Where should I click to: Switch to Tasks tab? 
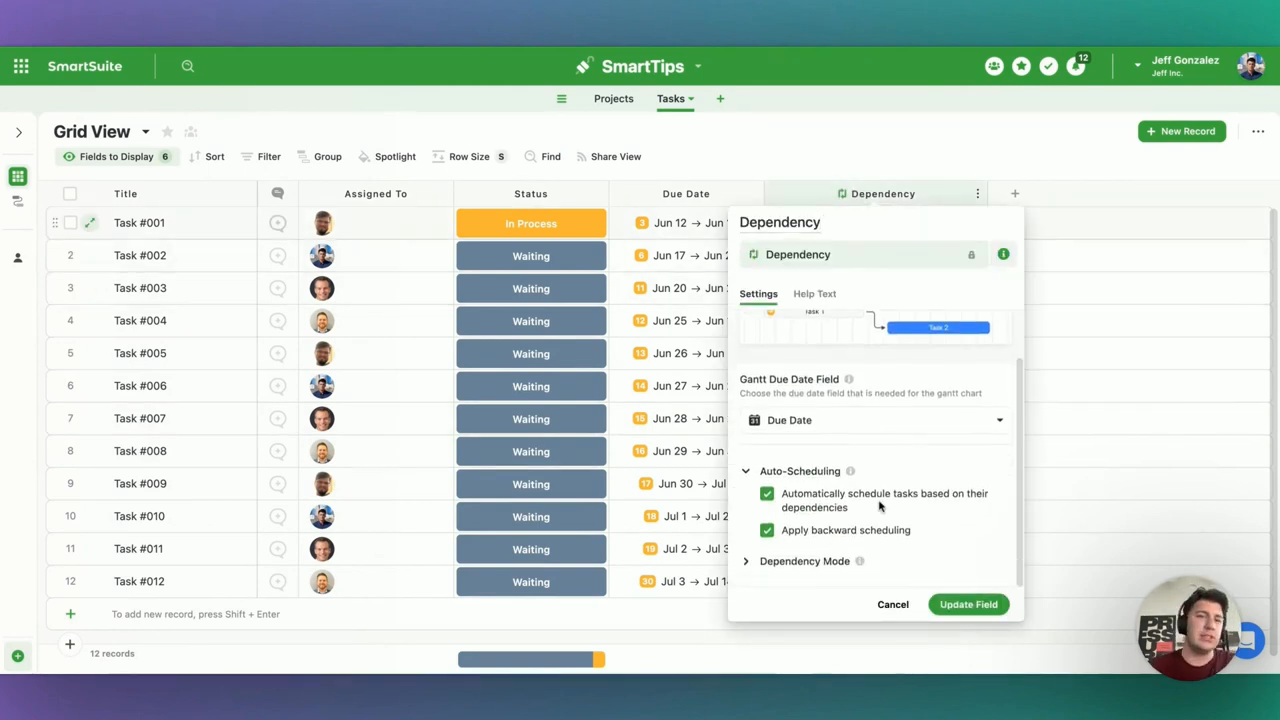(x=670, y=99)
